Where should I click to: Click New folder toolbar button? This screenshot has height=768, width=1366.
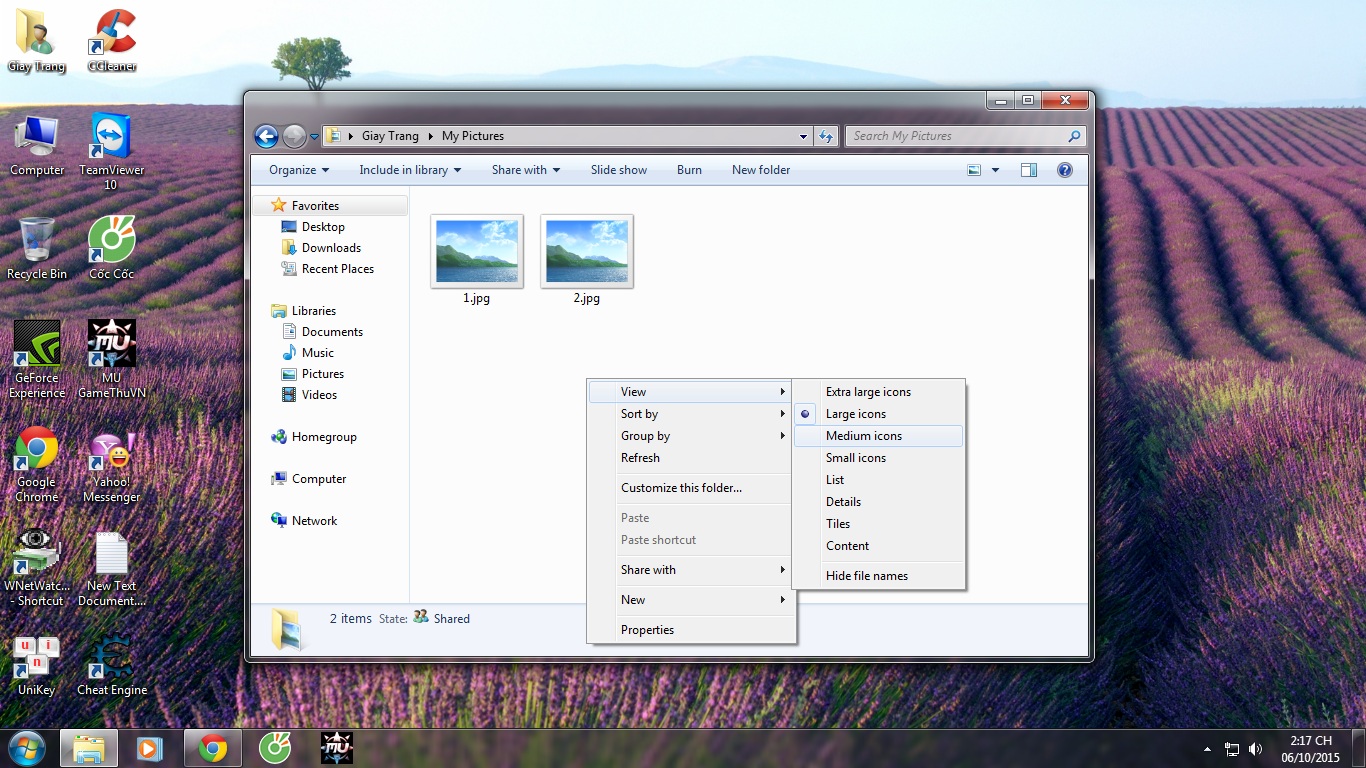click(761, 170)
